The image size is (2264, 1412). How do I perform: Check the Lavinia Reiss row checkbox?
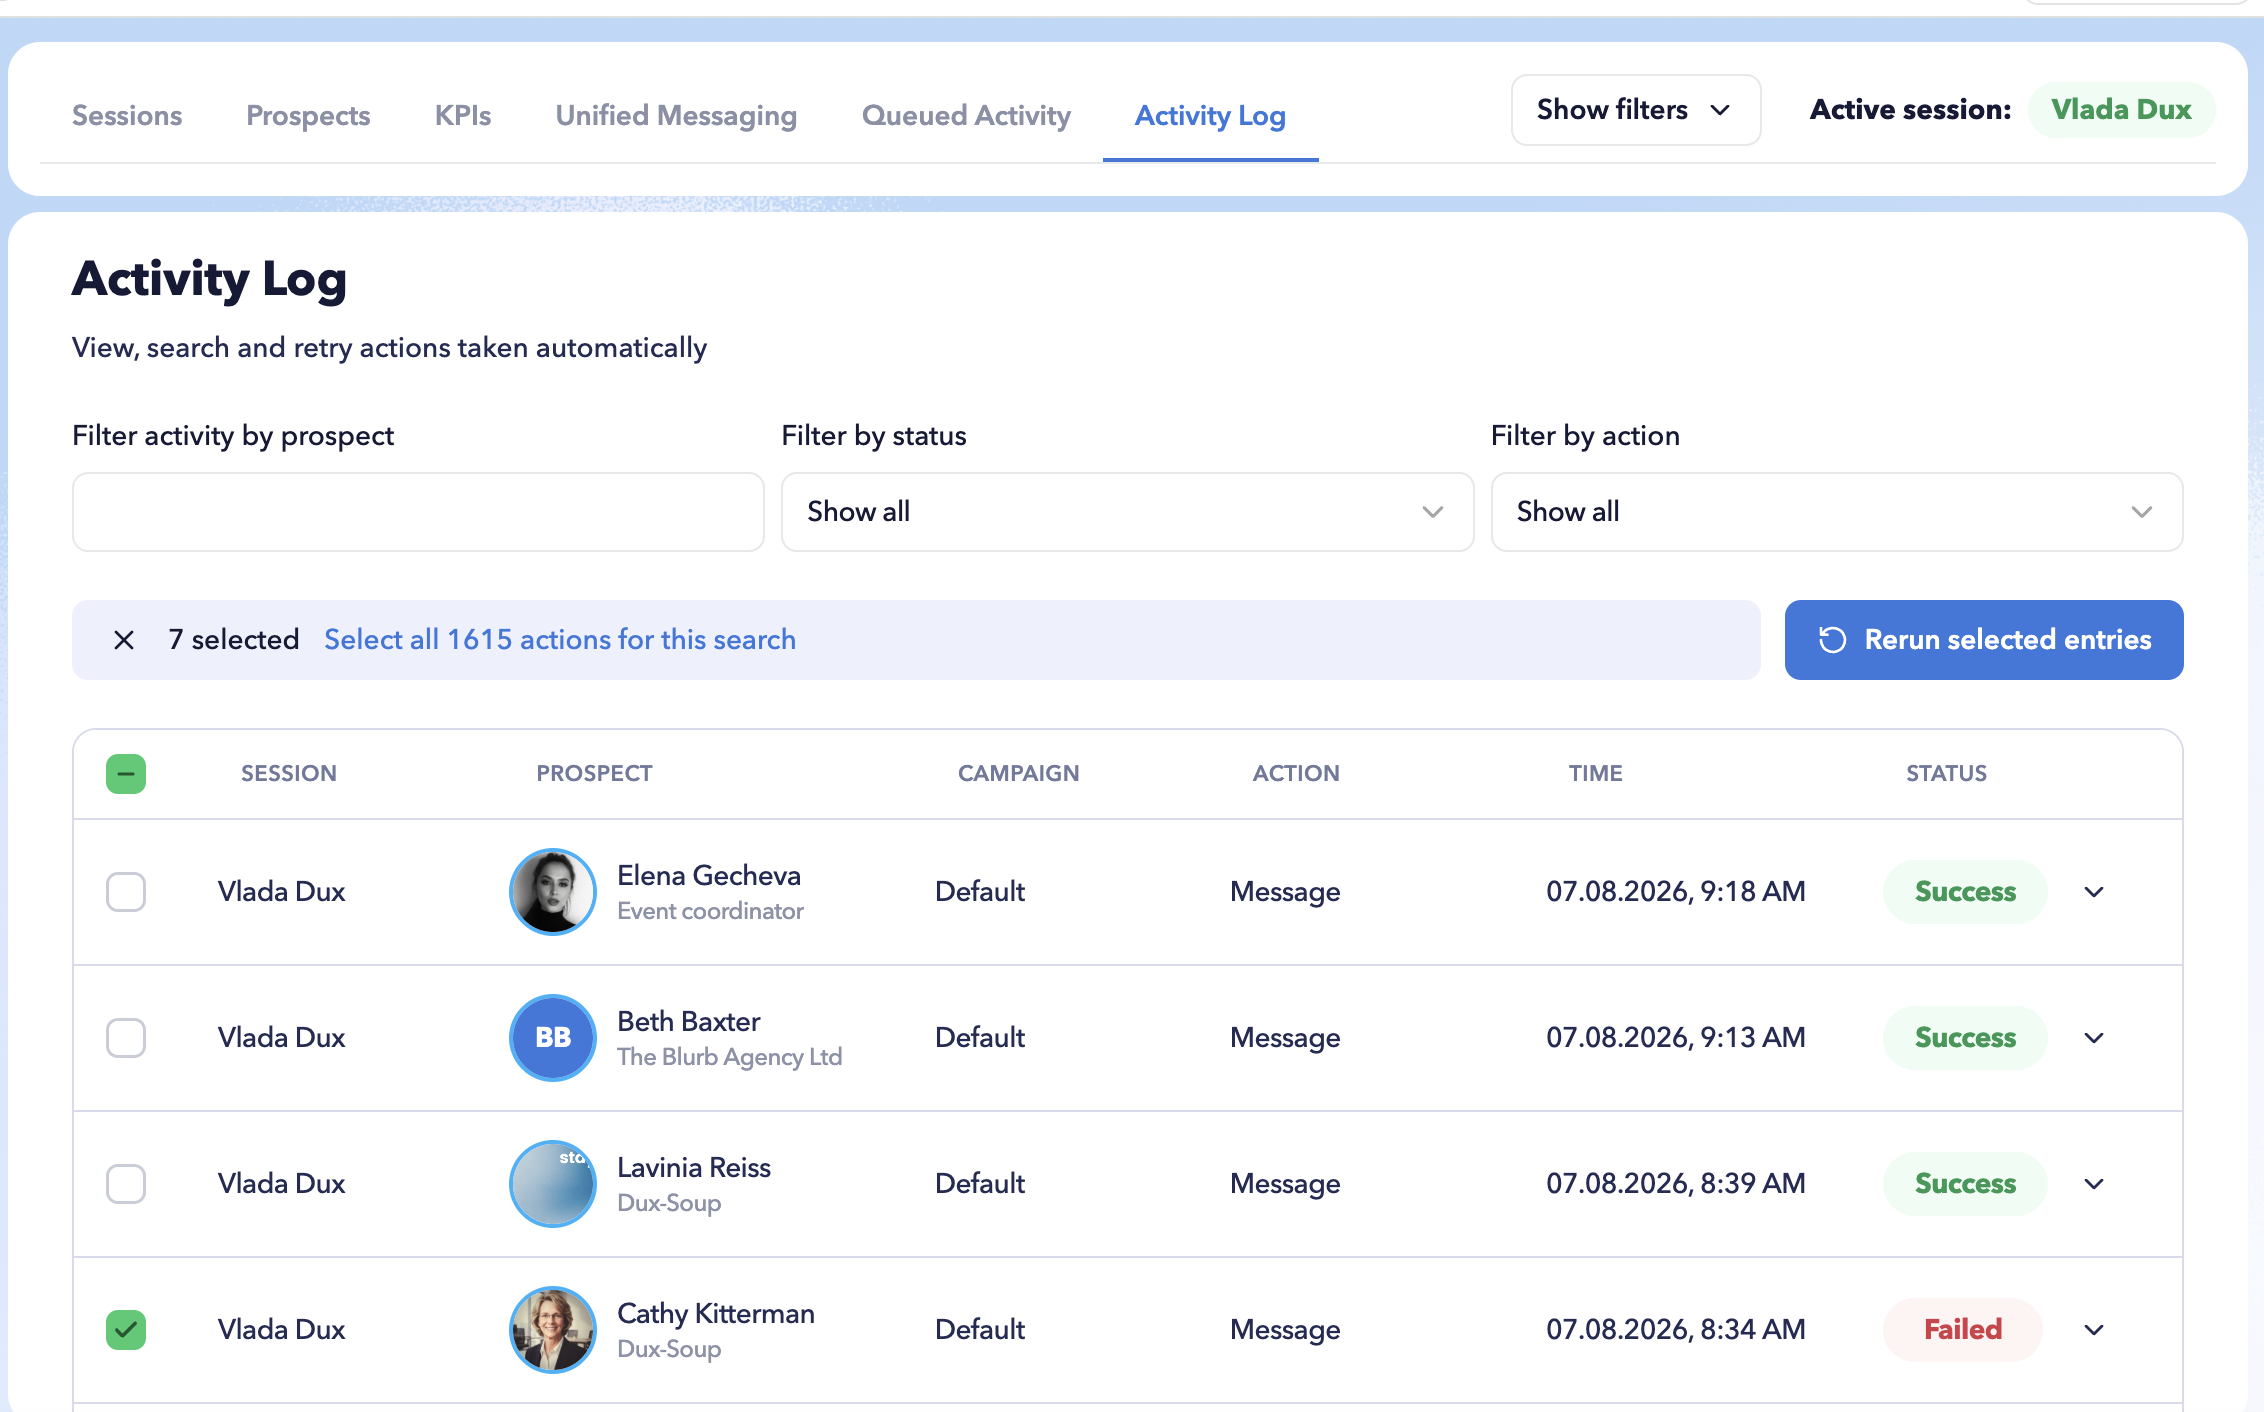click(126, 1184)
